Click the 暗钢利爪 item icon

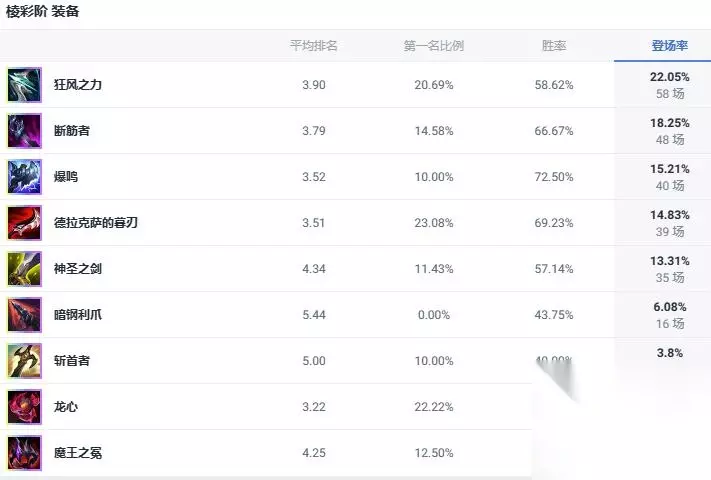(x=24, y=315)
